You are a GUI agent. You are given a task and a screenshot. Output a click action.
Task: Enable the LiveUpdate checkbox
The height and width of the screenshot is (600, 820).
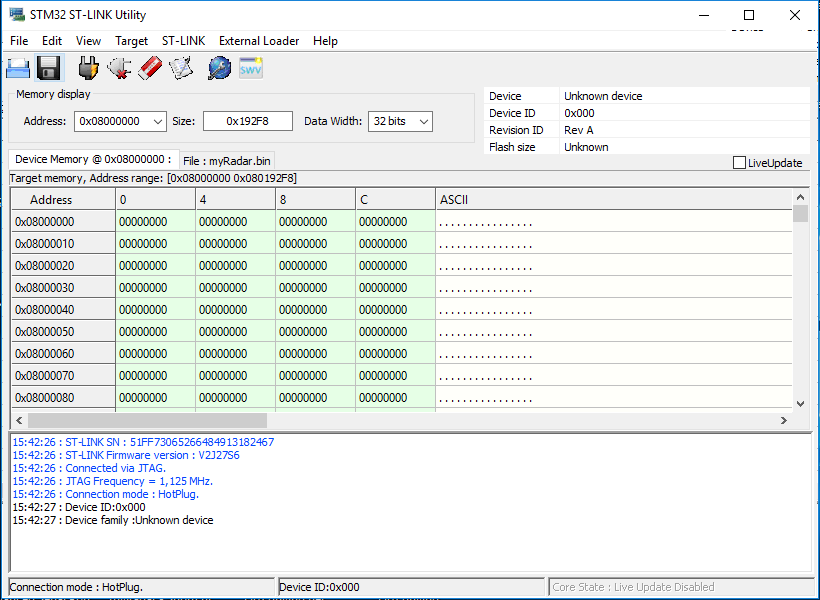point(739,163)
